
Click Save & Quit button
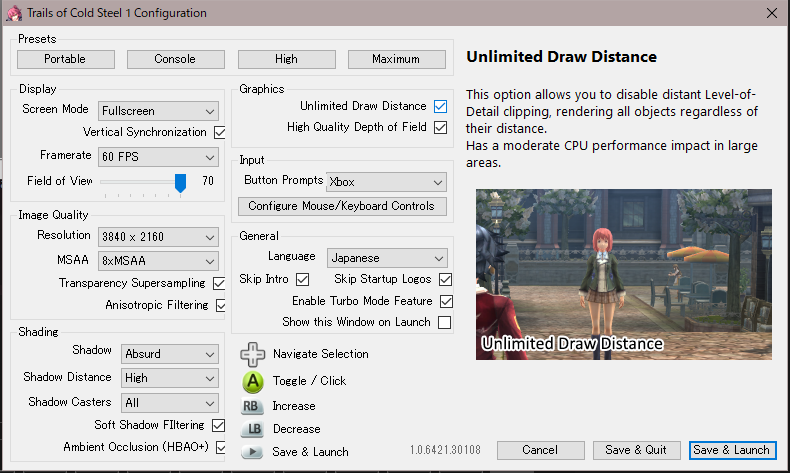tap(636, 450)
